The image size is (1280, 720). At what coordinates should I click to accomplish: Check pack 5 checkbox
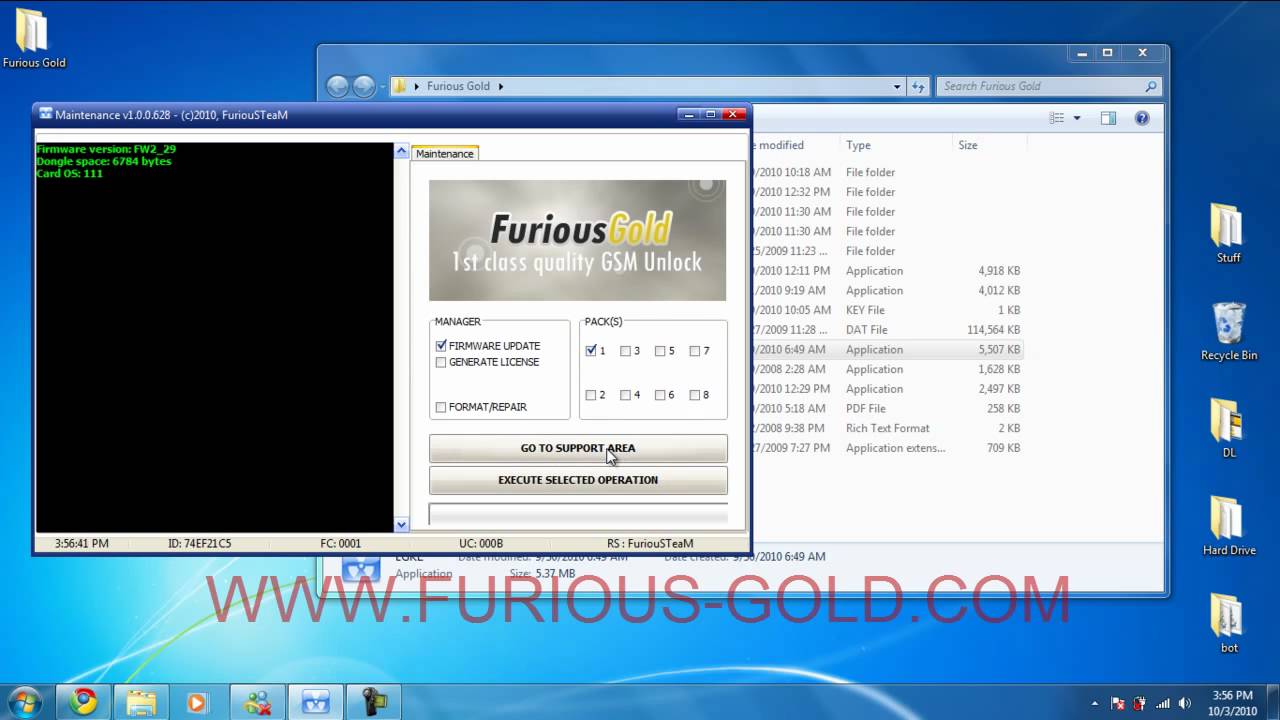(x=661, y=351)
